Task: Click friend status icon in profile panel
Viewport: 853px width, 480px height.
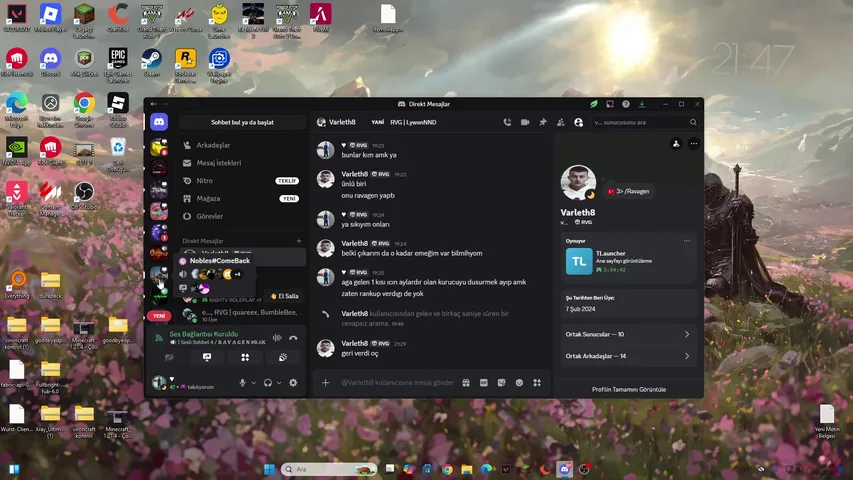Action: [x=676, y=144]
